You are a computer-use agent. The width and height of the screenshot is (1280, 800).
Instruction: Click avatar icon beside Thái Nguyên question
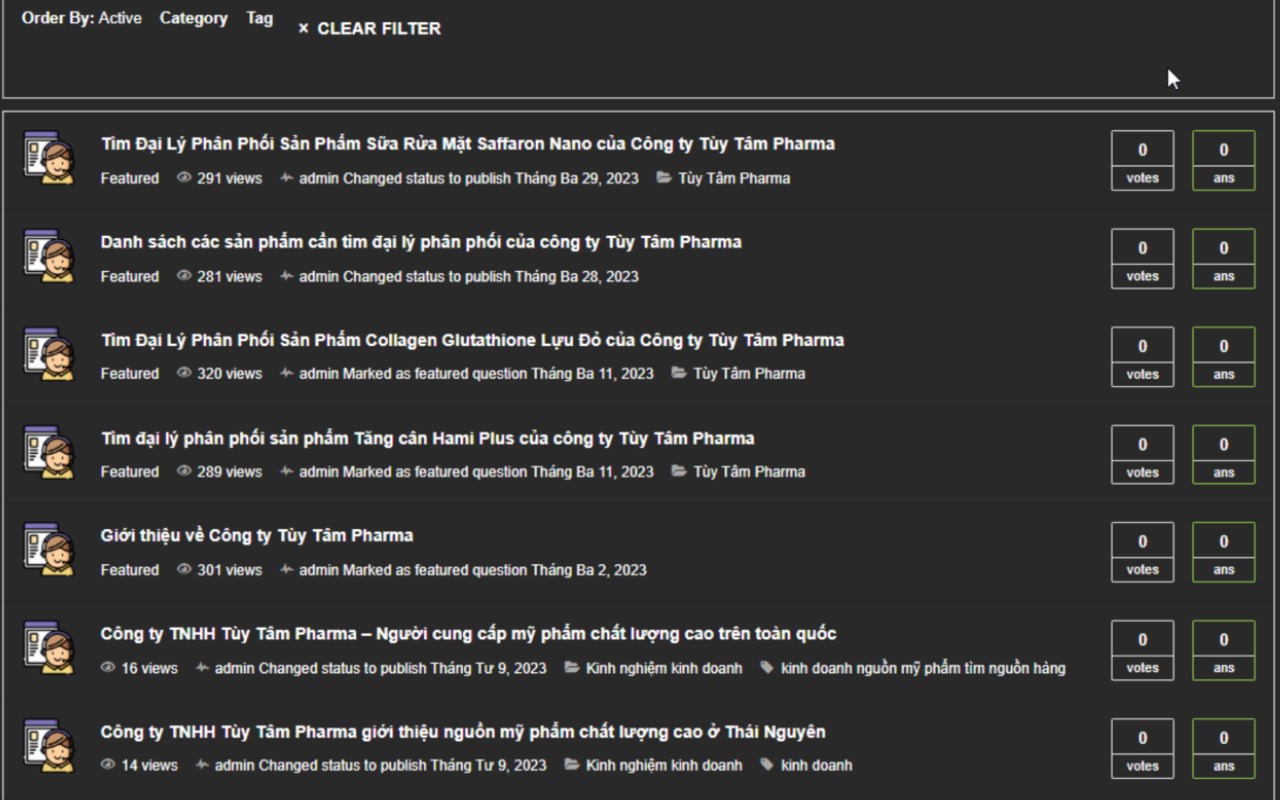coord(49,746)
